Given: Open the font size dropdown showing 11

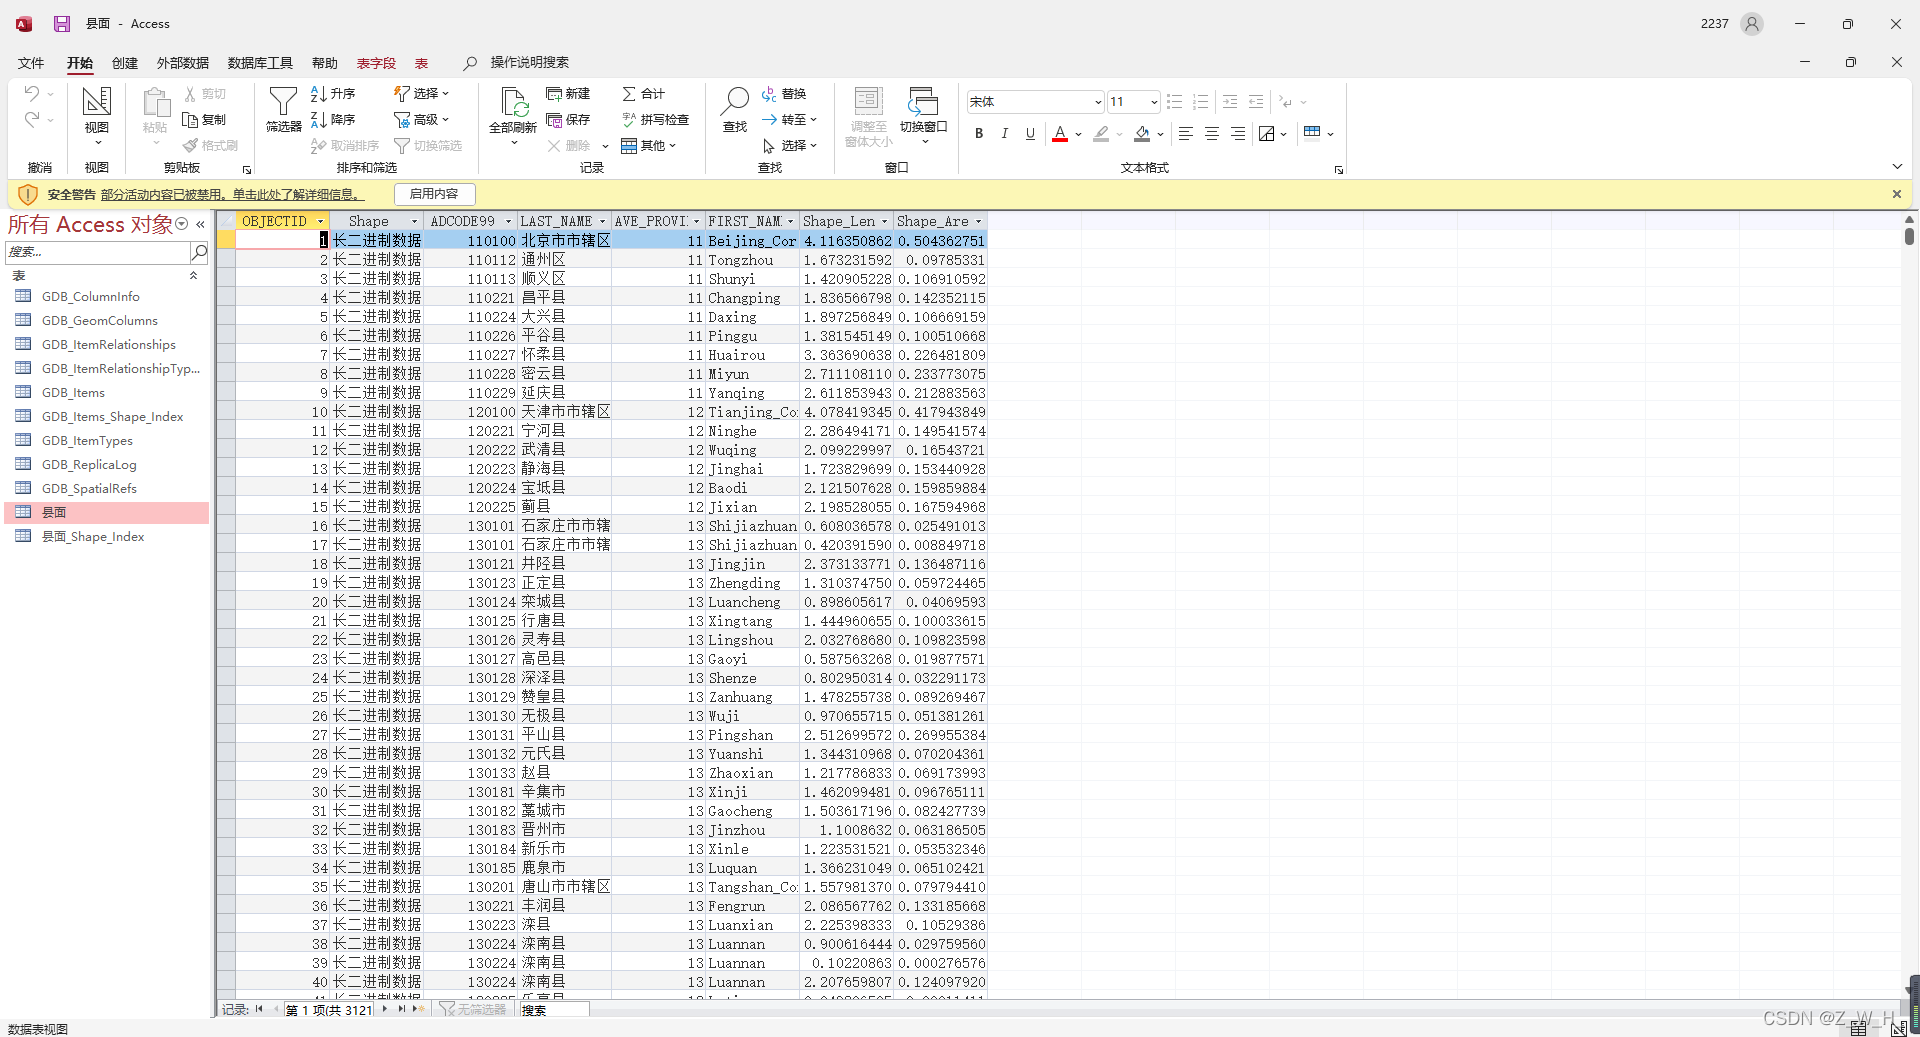Looking at the screenshot, I should [1154, 101].
